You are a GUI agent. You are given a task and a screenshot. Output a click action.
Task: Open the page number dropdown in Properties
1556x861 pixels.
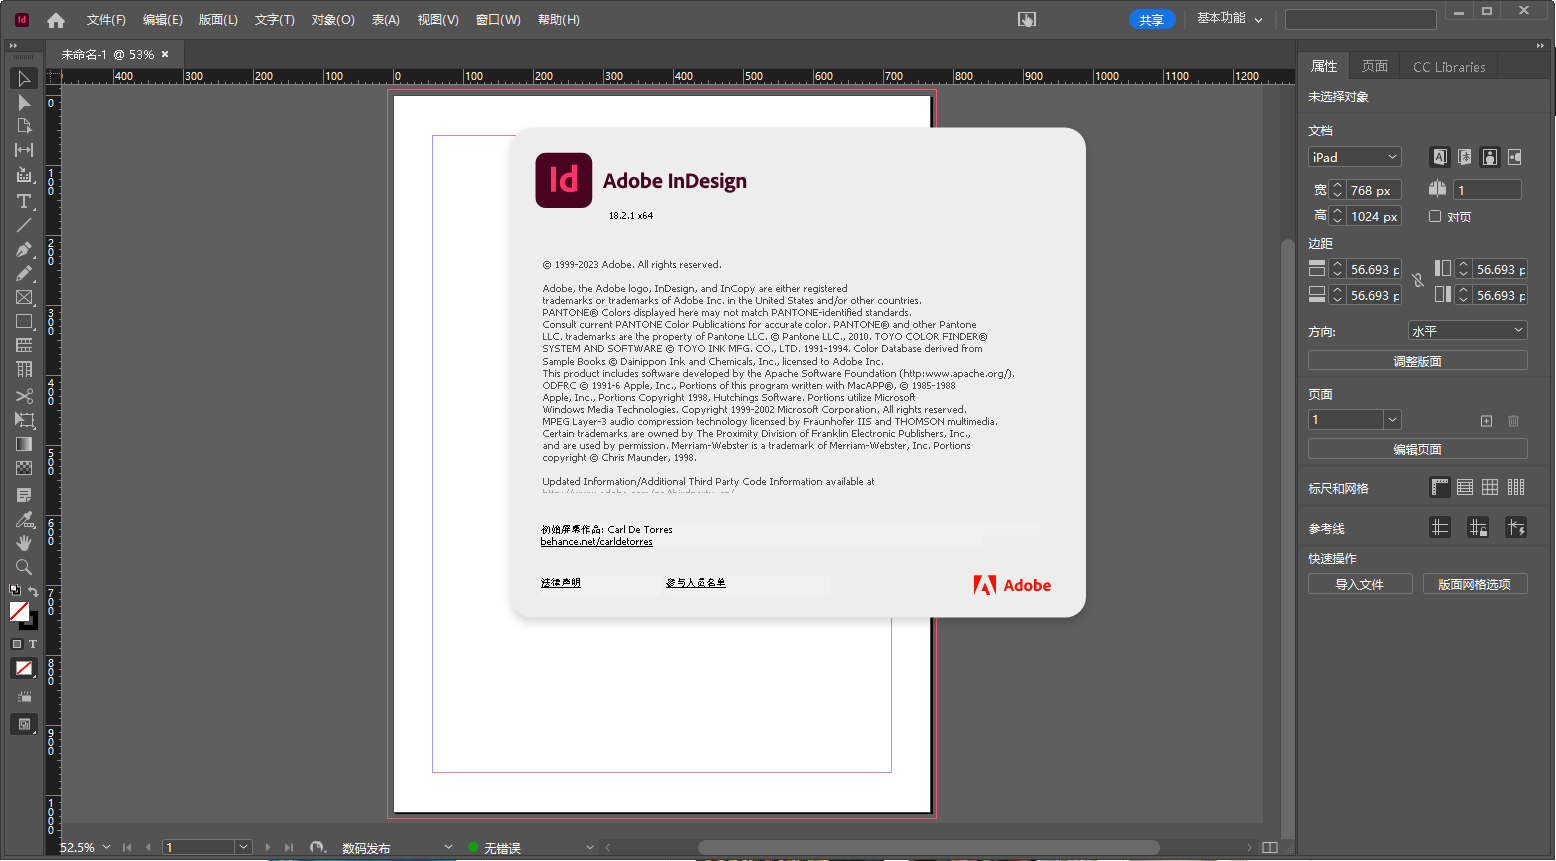(x=1392, y=420)
